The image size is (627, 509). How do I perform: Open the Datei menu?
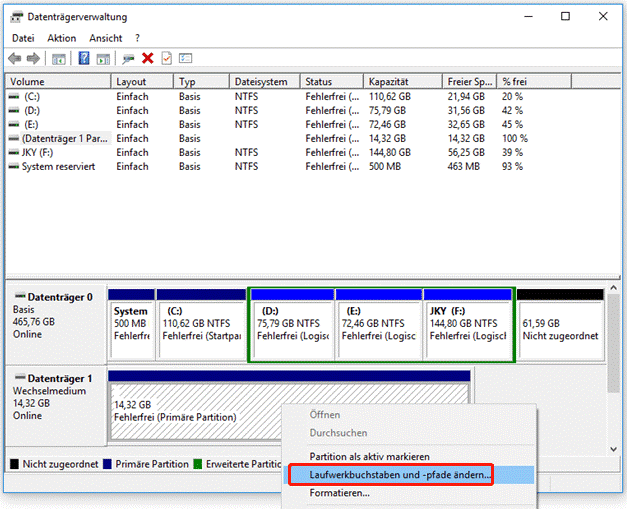click(x=23, y=38)
